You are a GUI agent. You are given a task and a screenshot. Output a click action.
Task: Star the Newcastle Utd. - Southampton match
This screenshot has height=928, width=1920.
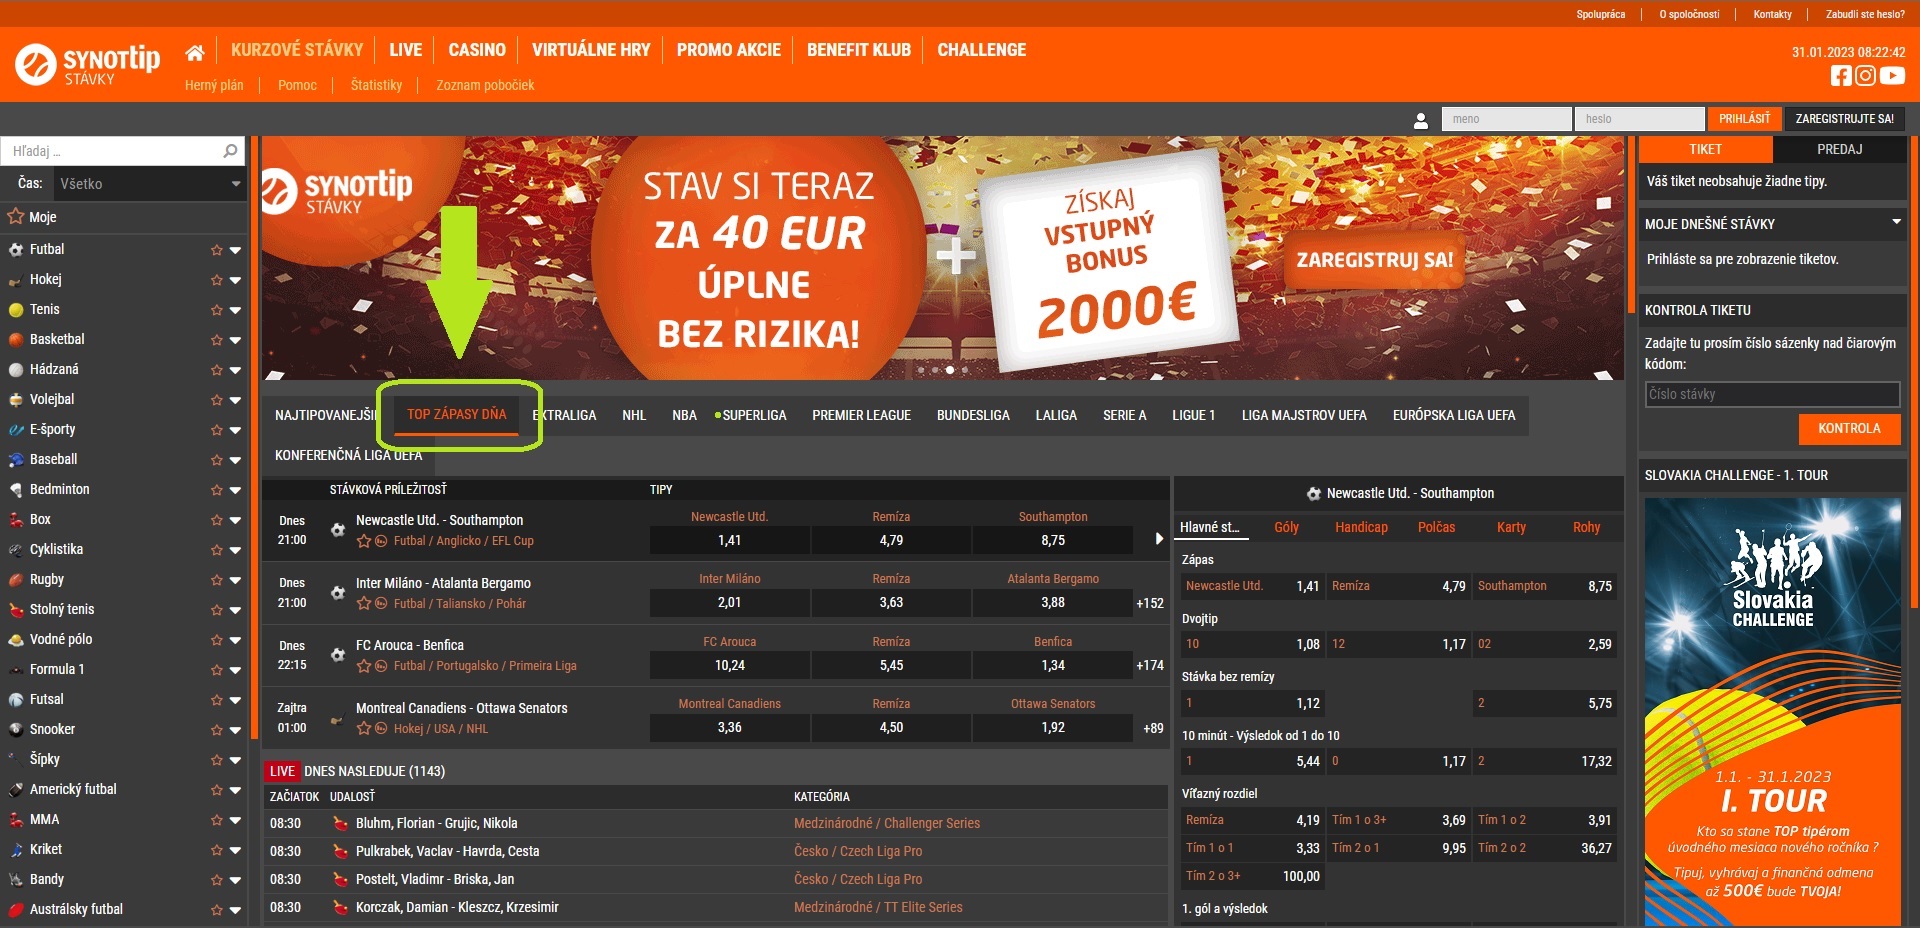[364, 541]
